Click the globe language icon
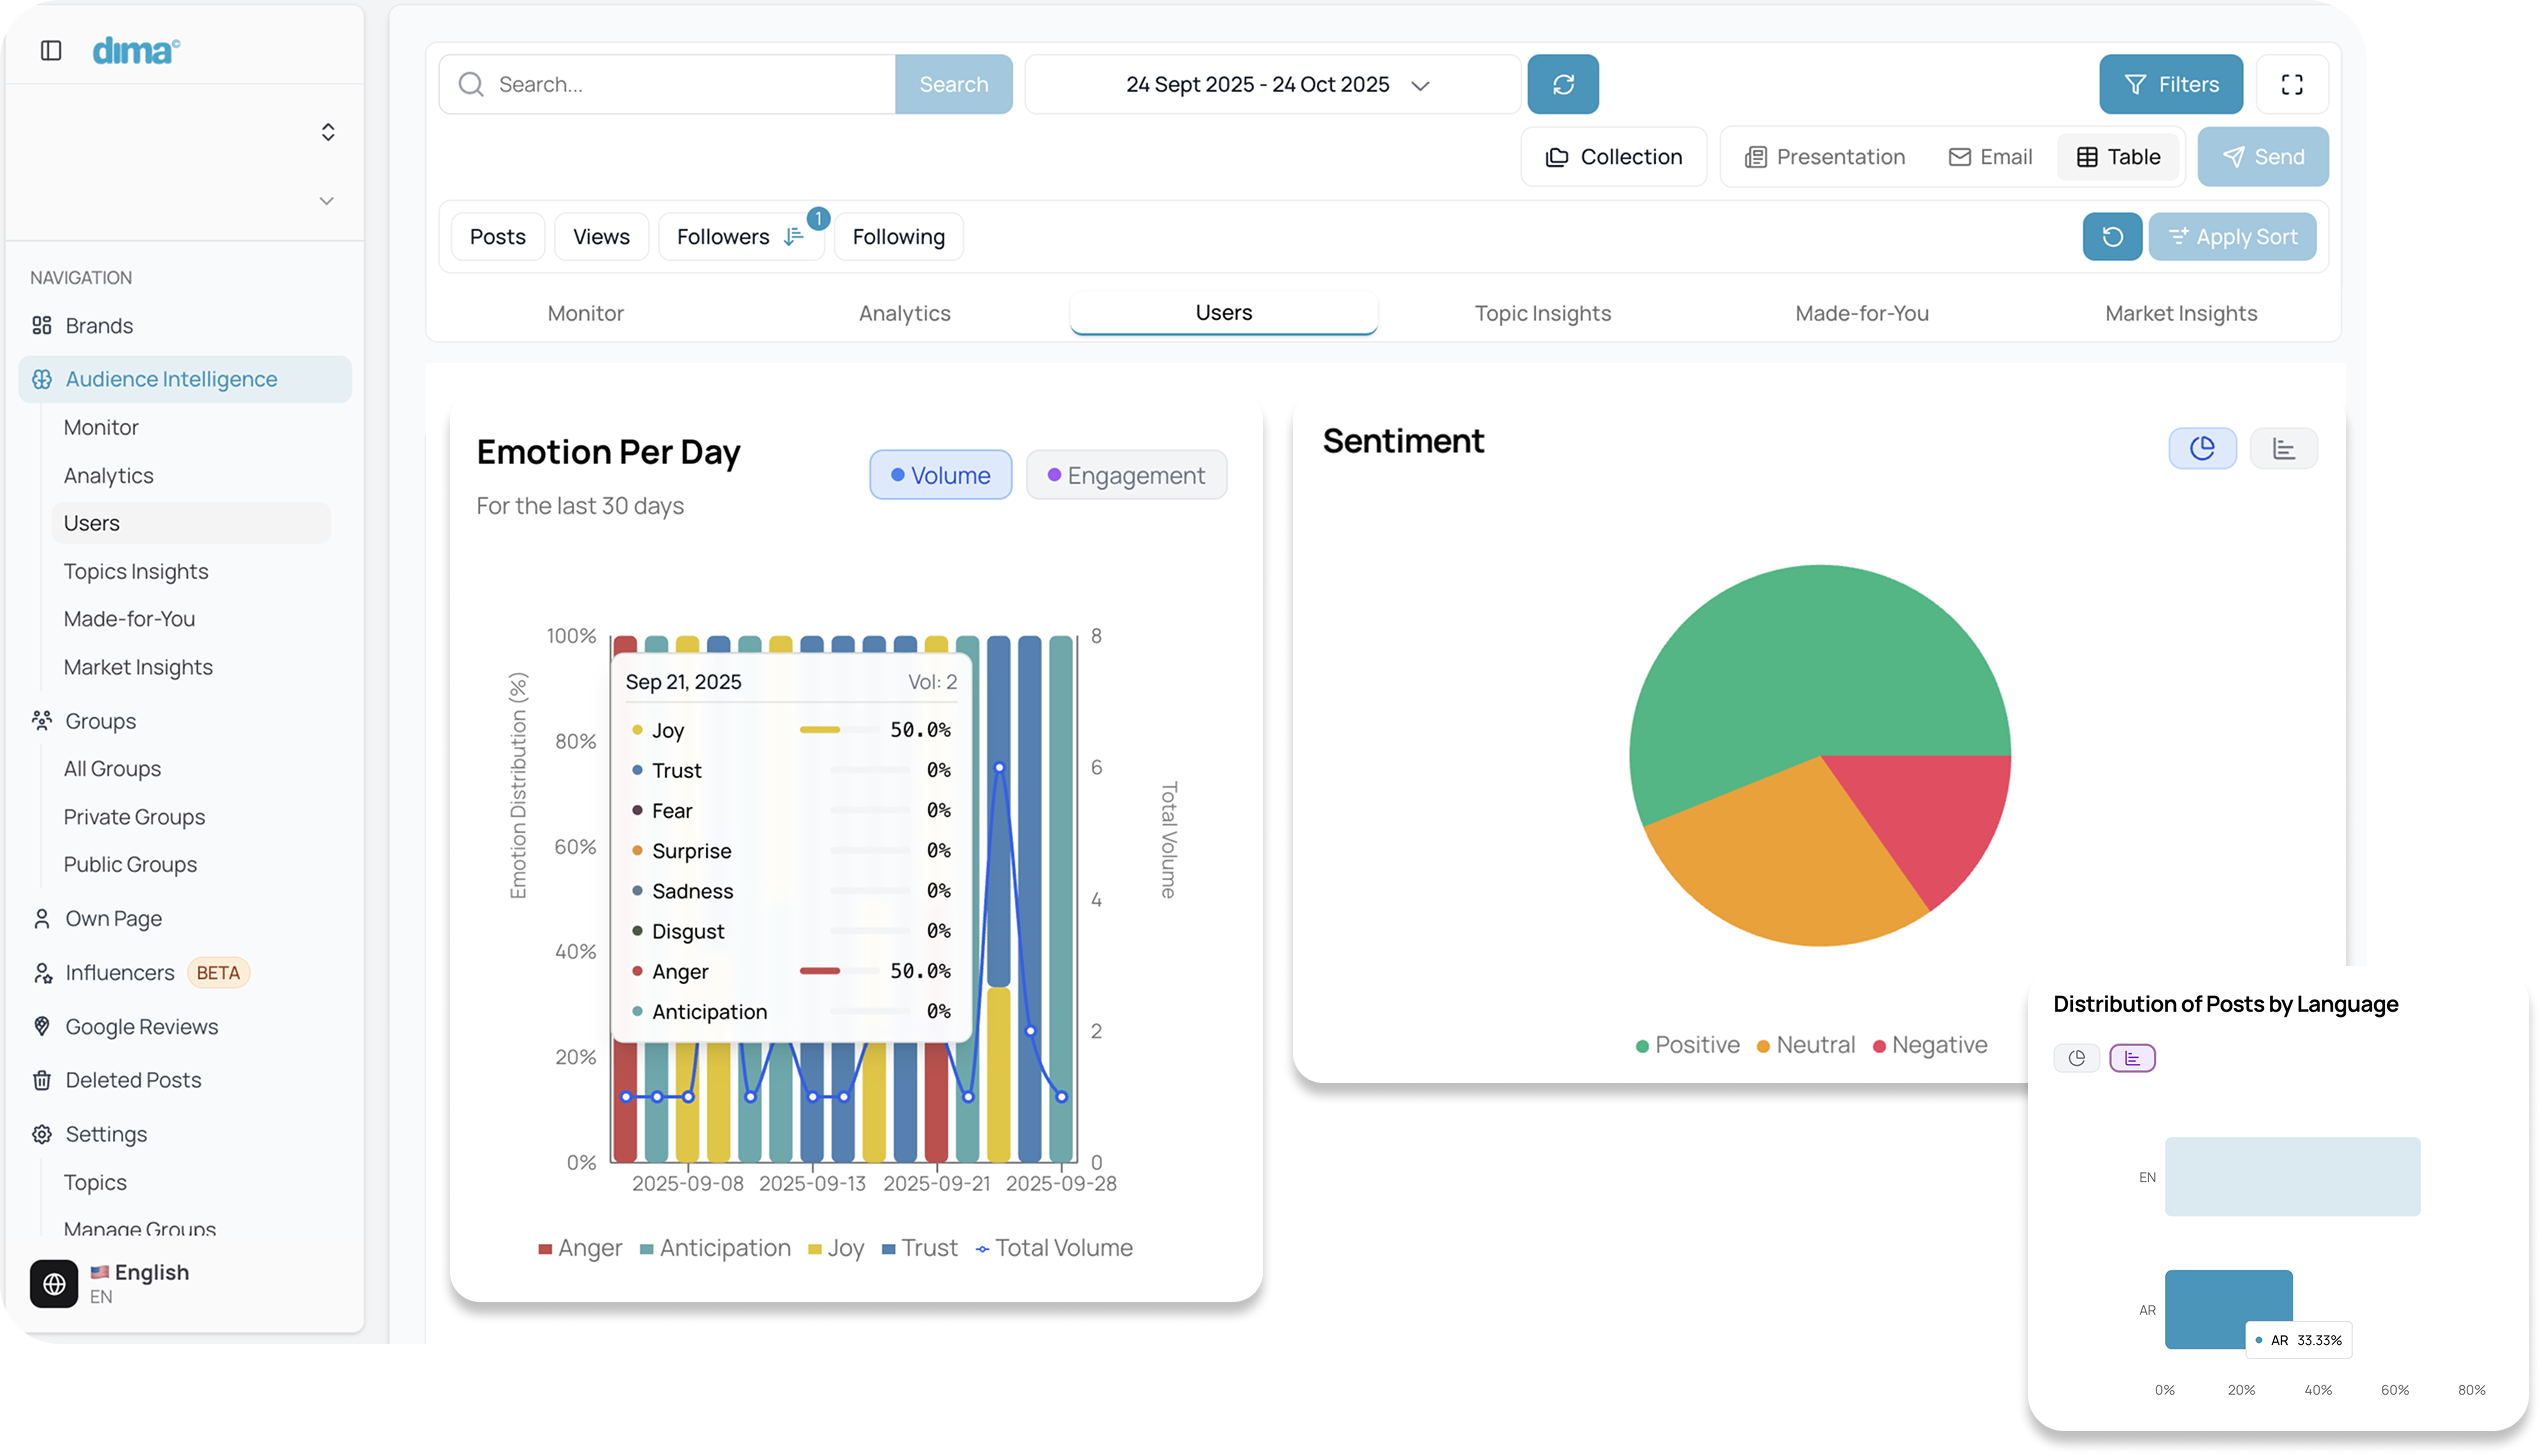 pyautogui.click(x=54, y=1283)
